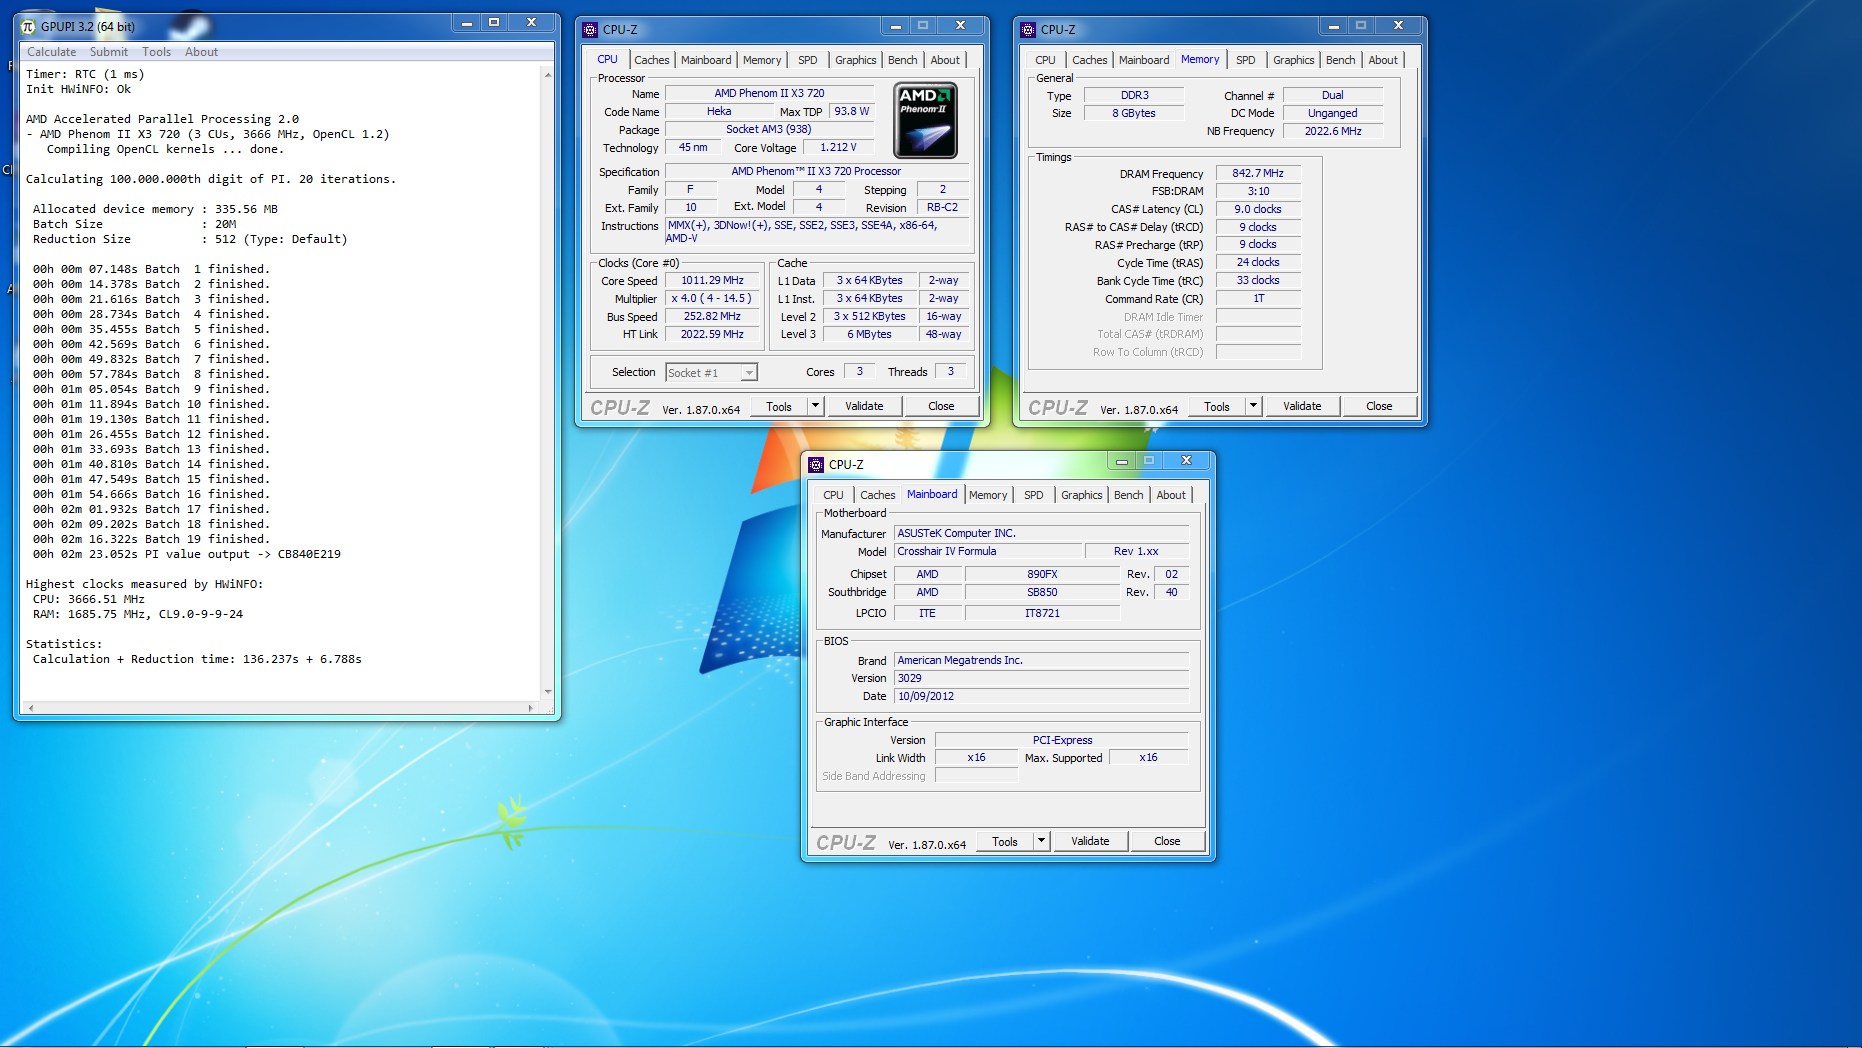
Task: Switch to Mainboard tab in the CPU window
Action: coord(706,60)
